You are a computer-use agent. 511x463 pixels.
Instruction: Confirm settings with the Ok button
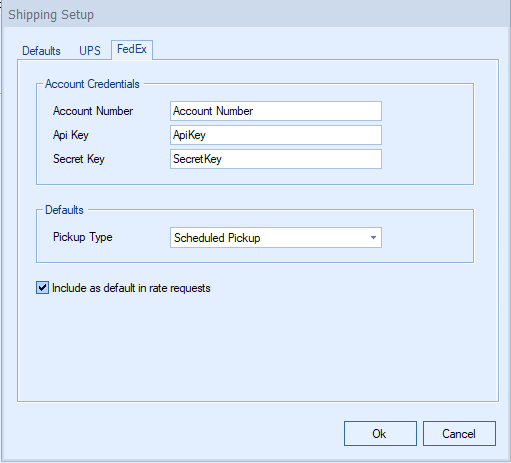(x=380, y=433)
